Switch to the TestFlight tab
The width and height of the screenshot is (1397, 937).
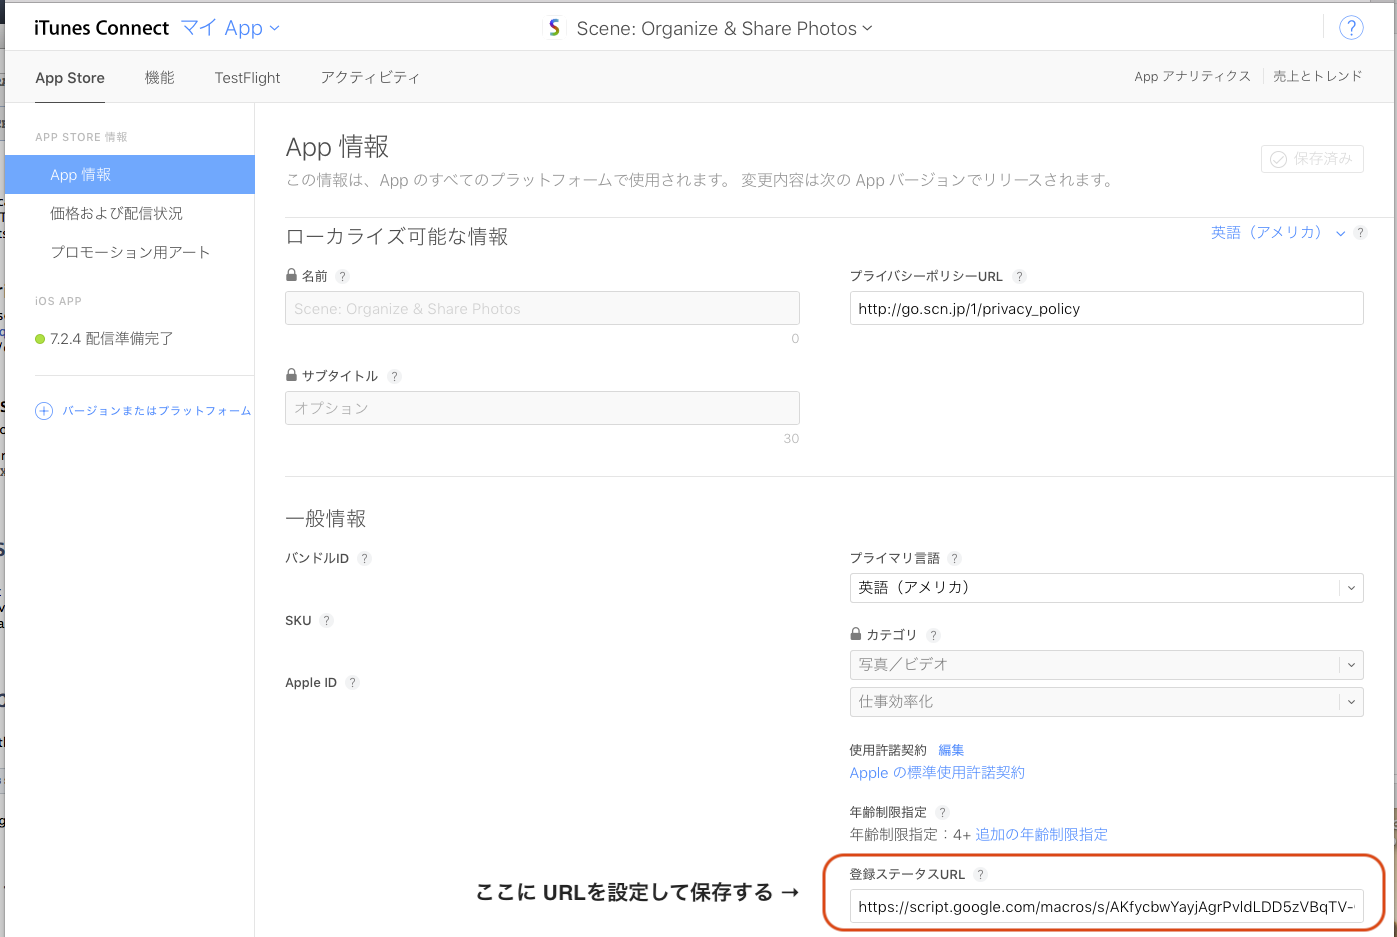(x=246, y=77)
